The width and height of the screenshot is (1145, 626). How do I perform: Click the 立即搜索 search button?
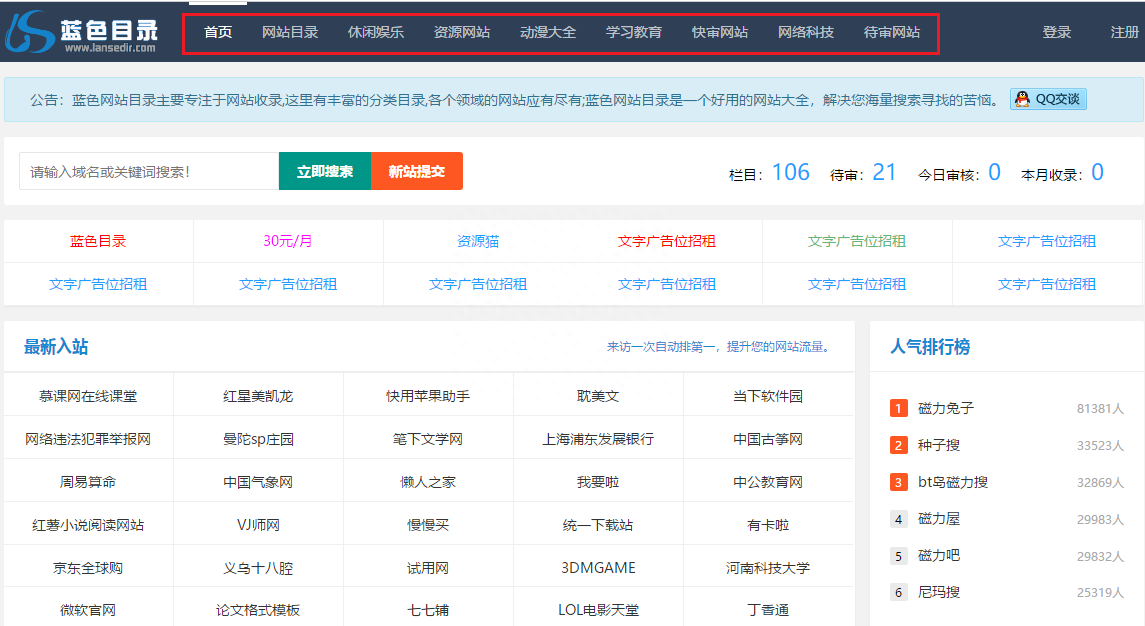324,170
